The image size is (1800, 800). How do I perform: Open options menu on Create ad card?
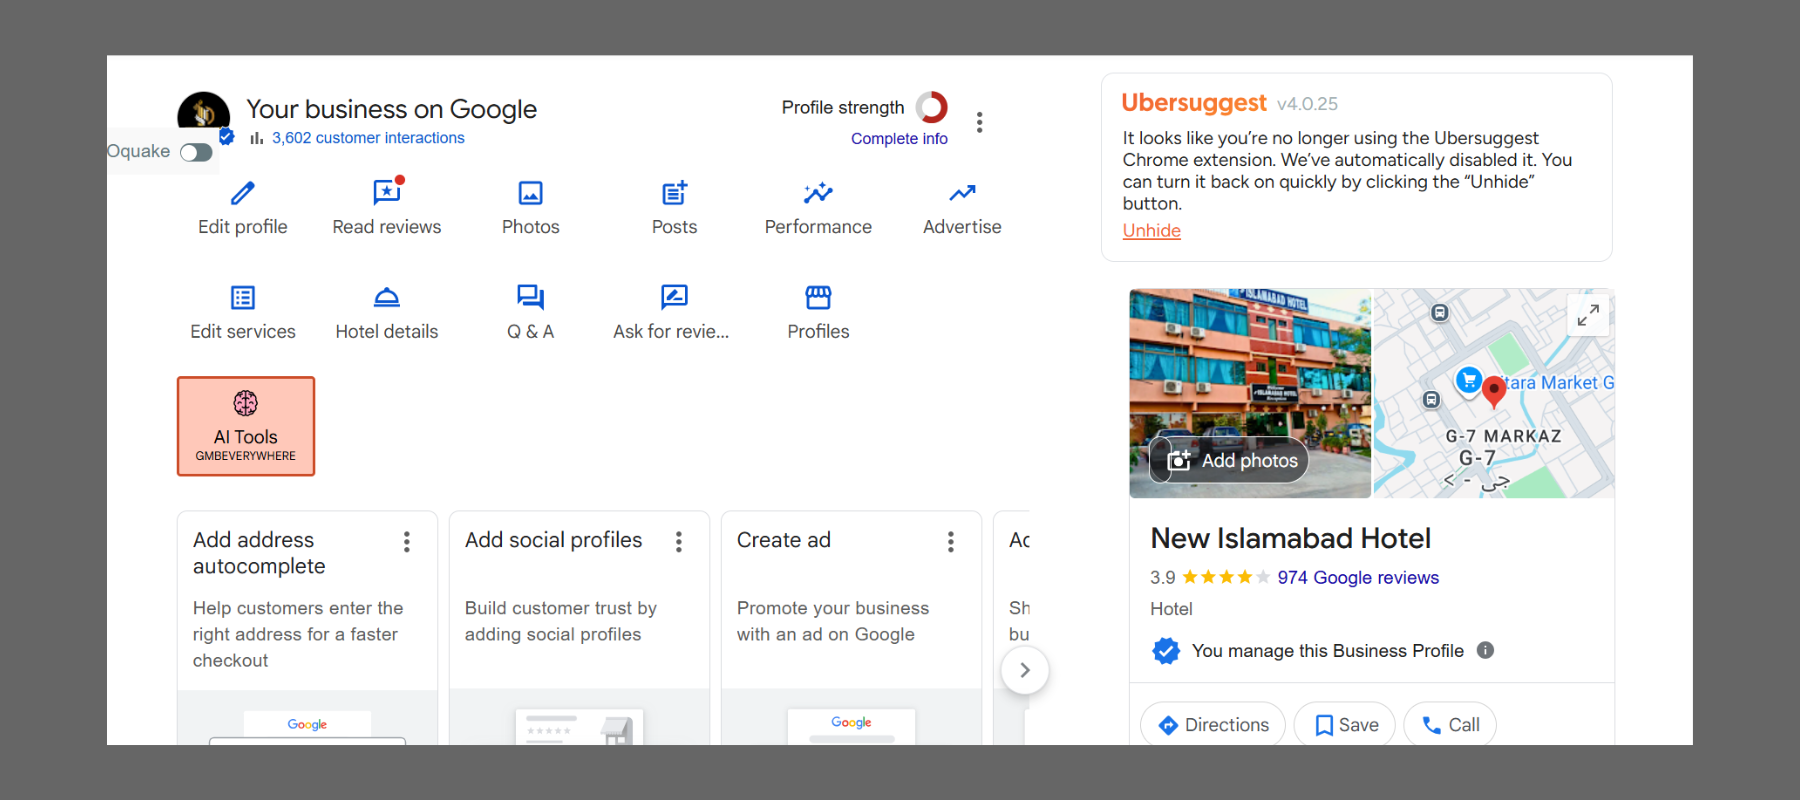(x=950, y=542)
